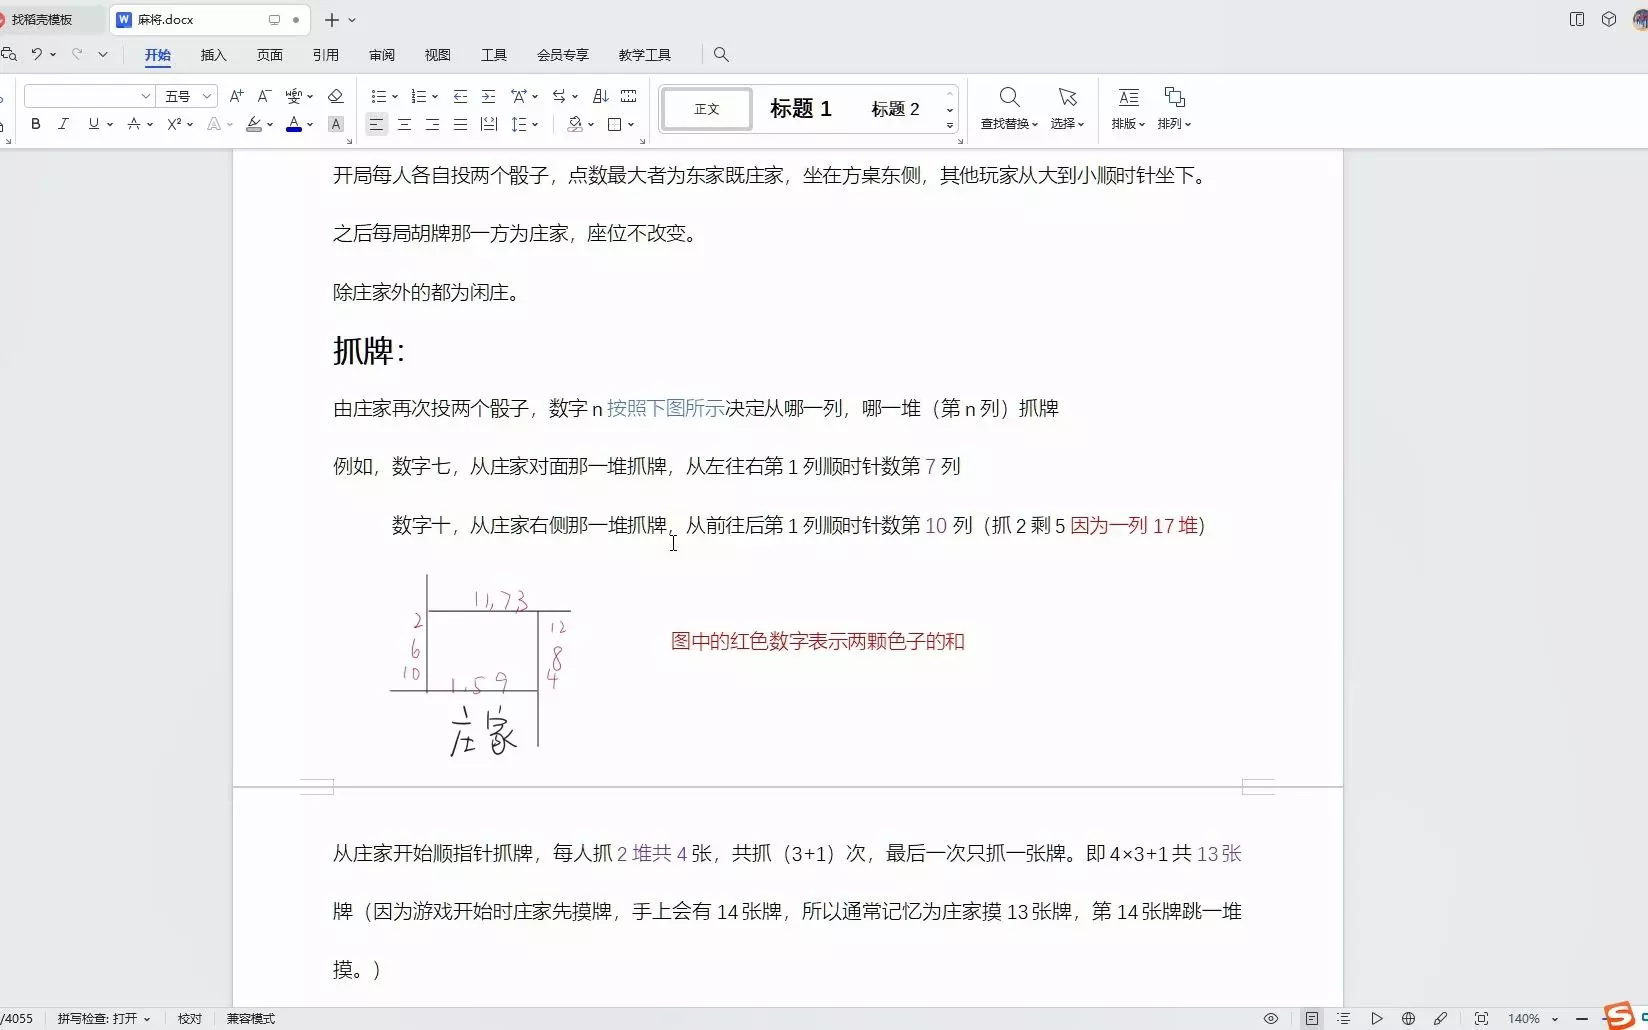Increase font size with A+ icon

(x=236, y=96)
